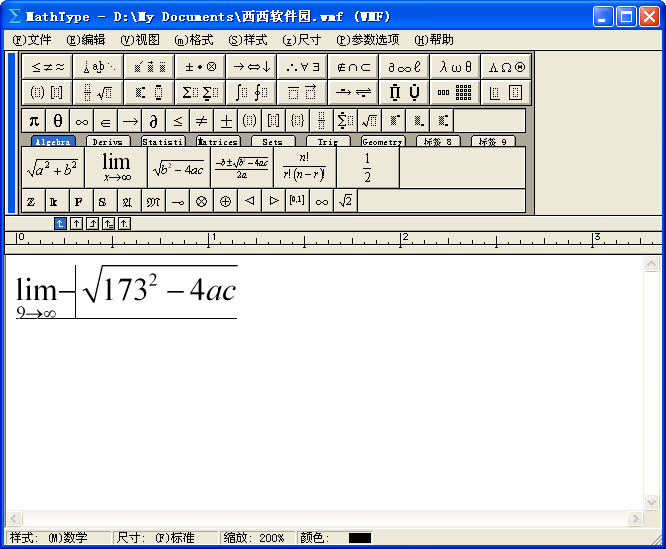Click the square root 173² − 4ac in equation

160,290
